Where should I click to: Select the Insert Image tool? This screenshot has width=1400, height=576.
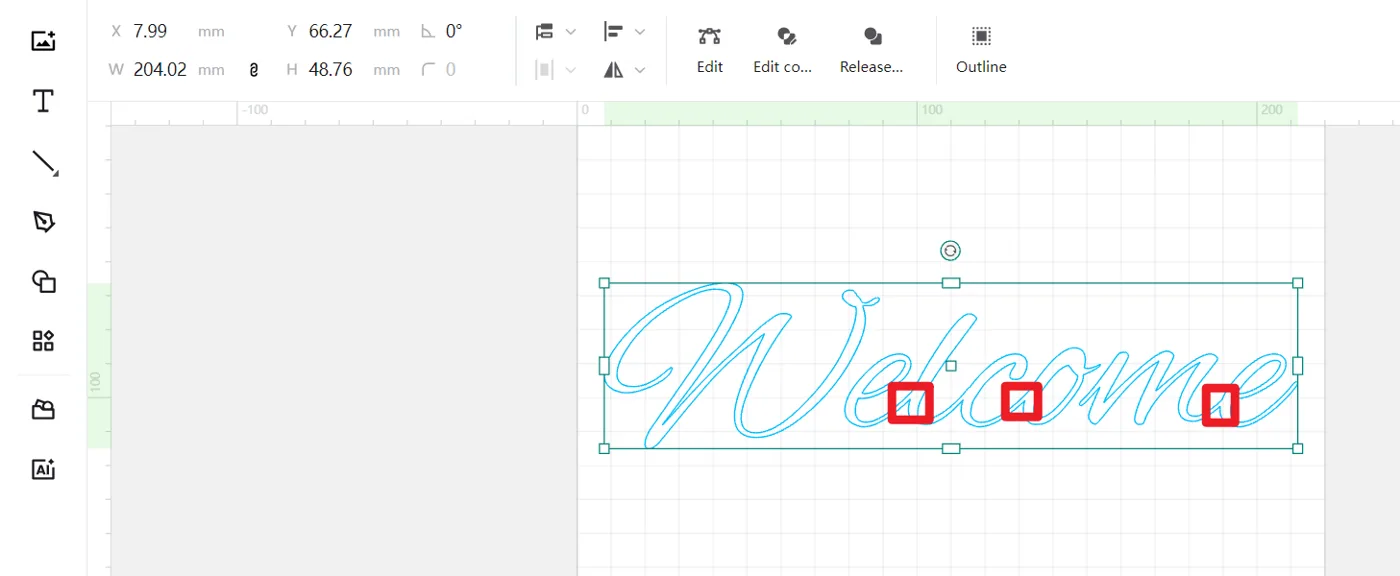(43, 41)
